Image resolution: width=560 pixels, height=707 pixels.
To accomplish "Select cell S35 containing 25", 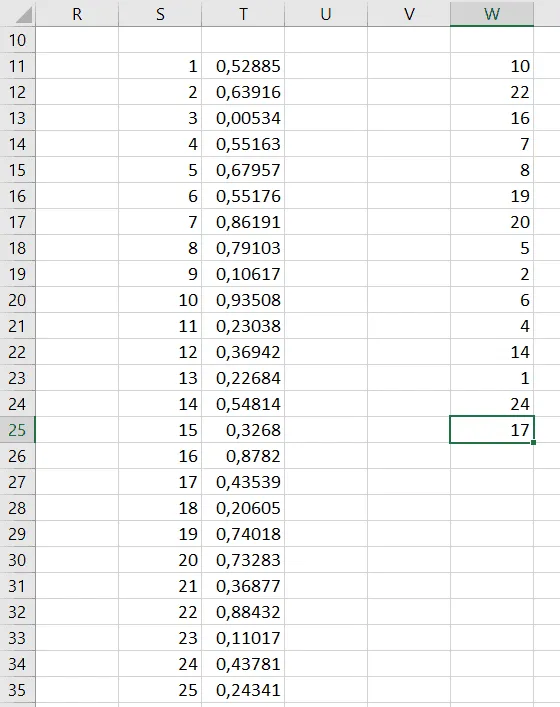I will [x=160, y=690].
